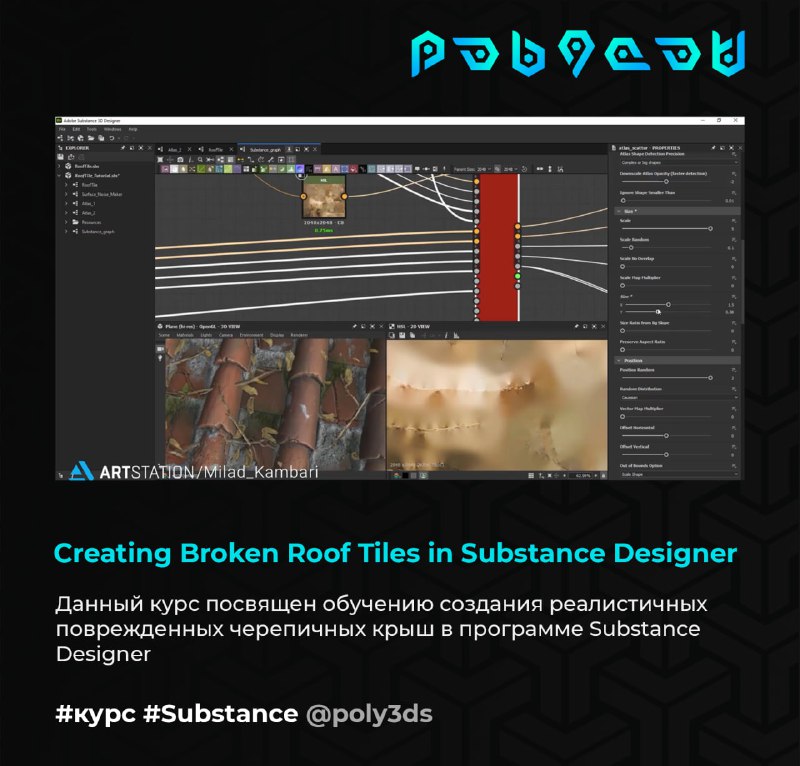Open Camera menu in 3D View
This screenshot has width=800, height=766.
coord(226,335)
